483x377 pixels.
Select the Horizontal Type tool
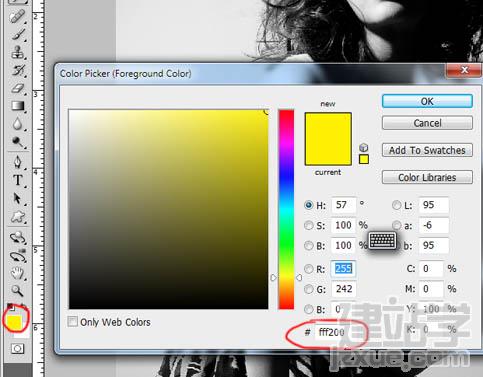[17, 180]
